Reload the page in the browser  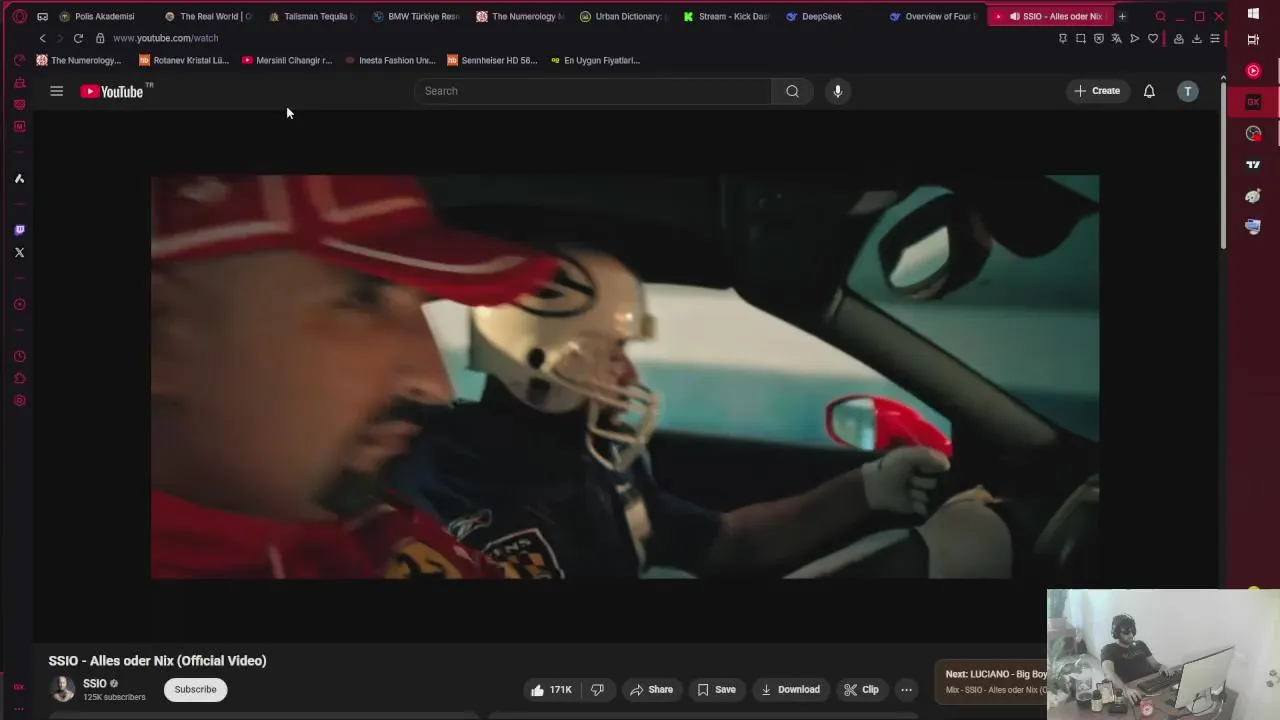coord(78,38)
